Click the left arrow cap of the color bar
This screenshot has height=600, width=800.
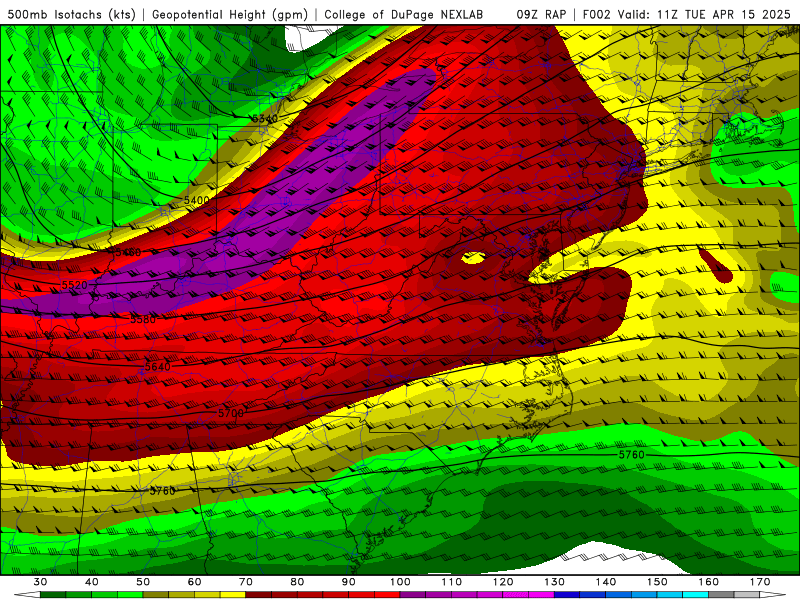click(x=27, y=595)
